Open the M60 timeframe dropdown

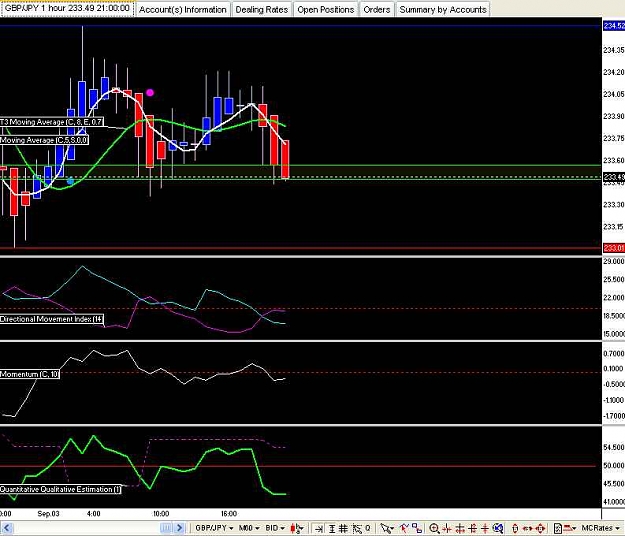(249, 528)
